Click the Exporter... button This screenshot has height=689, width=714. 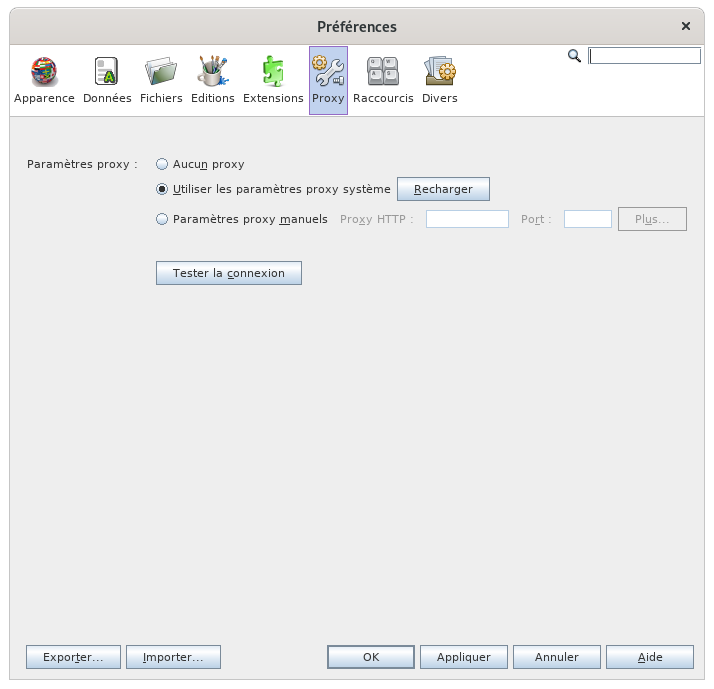click(73, 657)
